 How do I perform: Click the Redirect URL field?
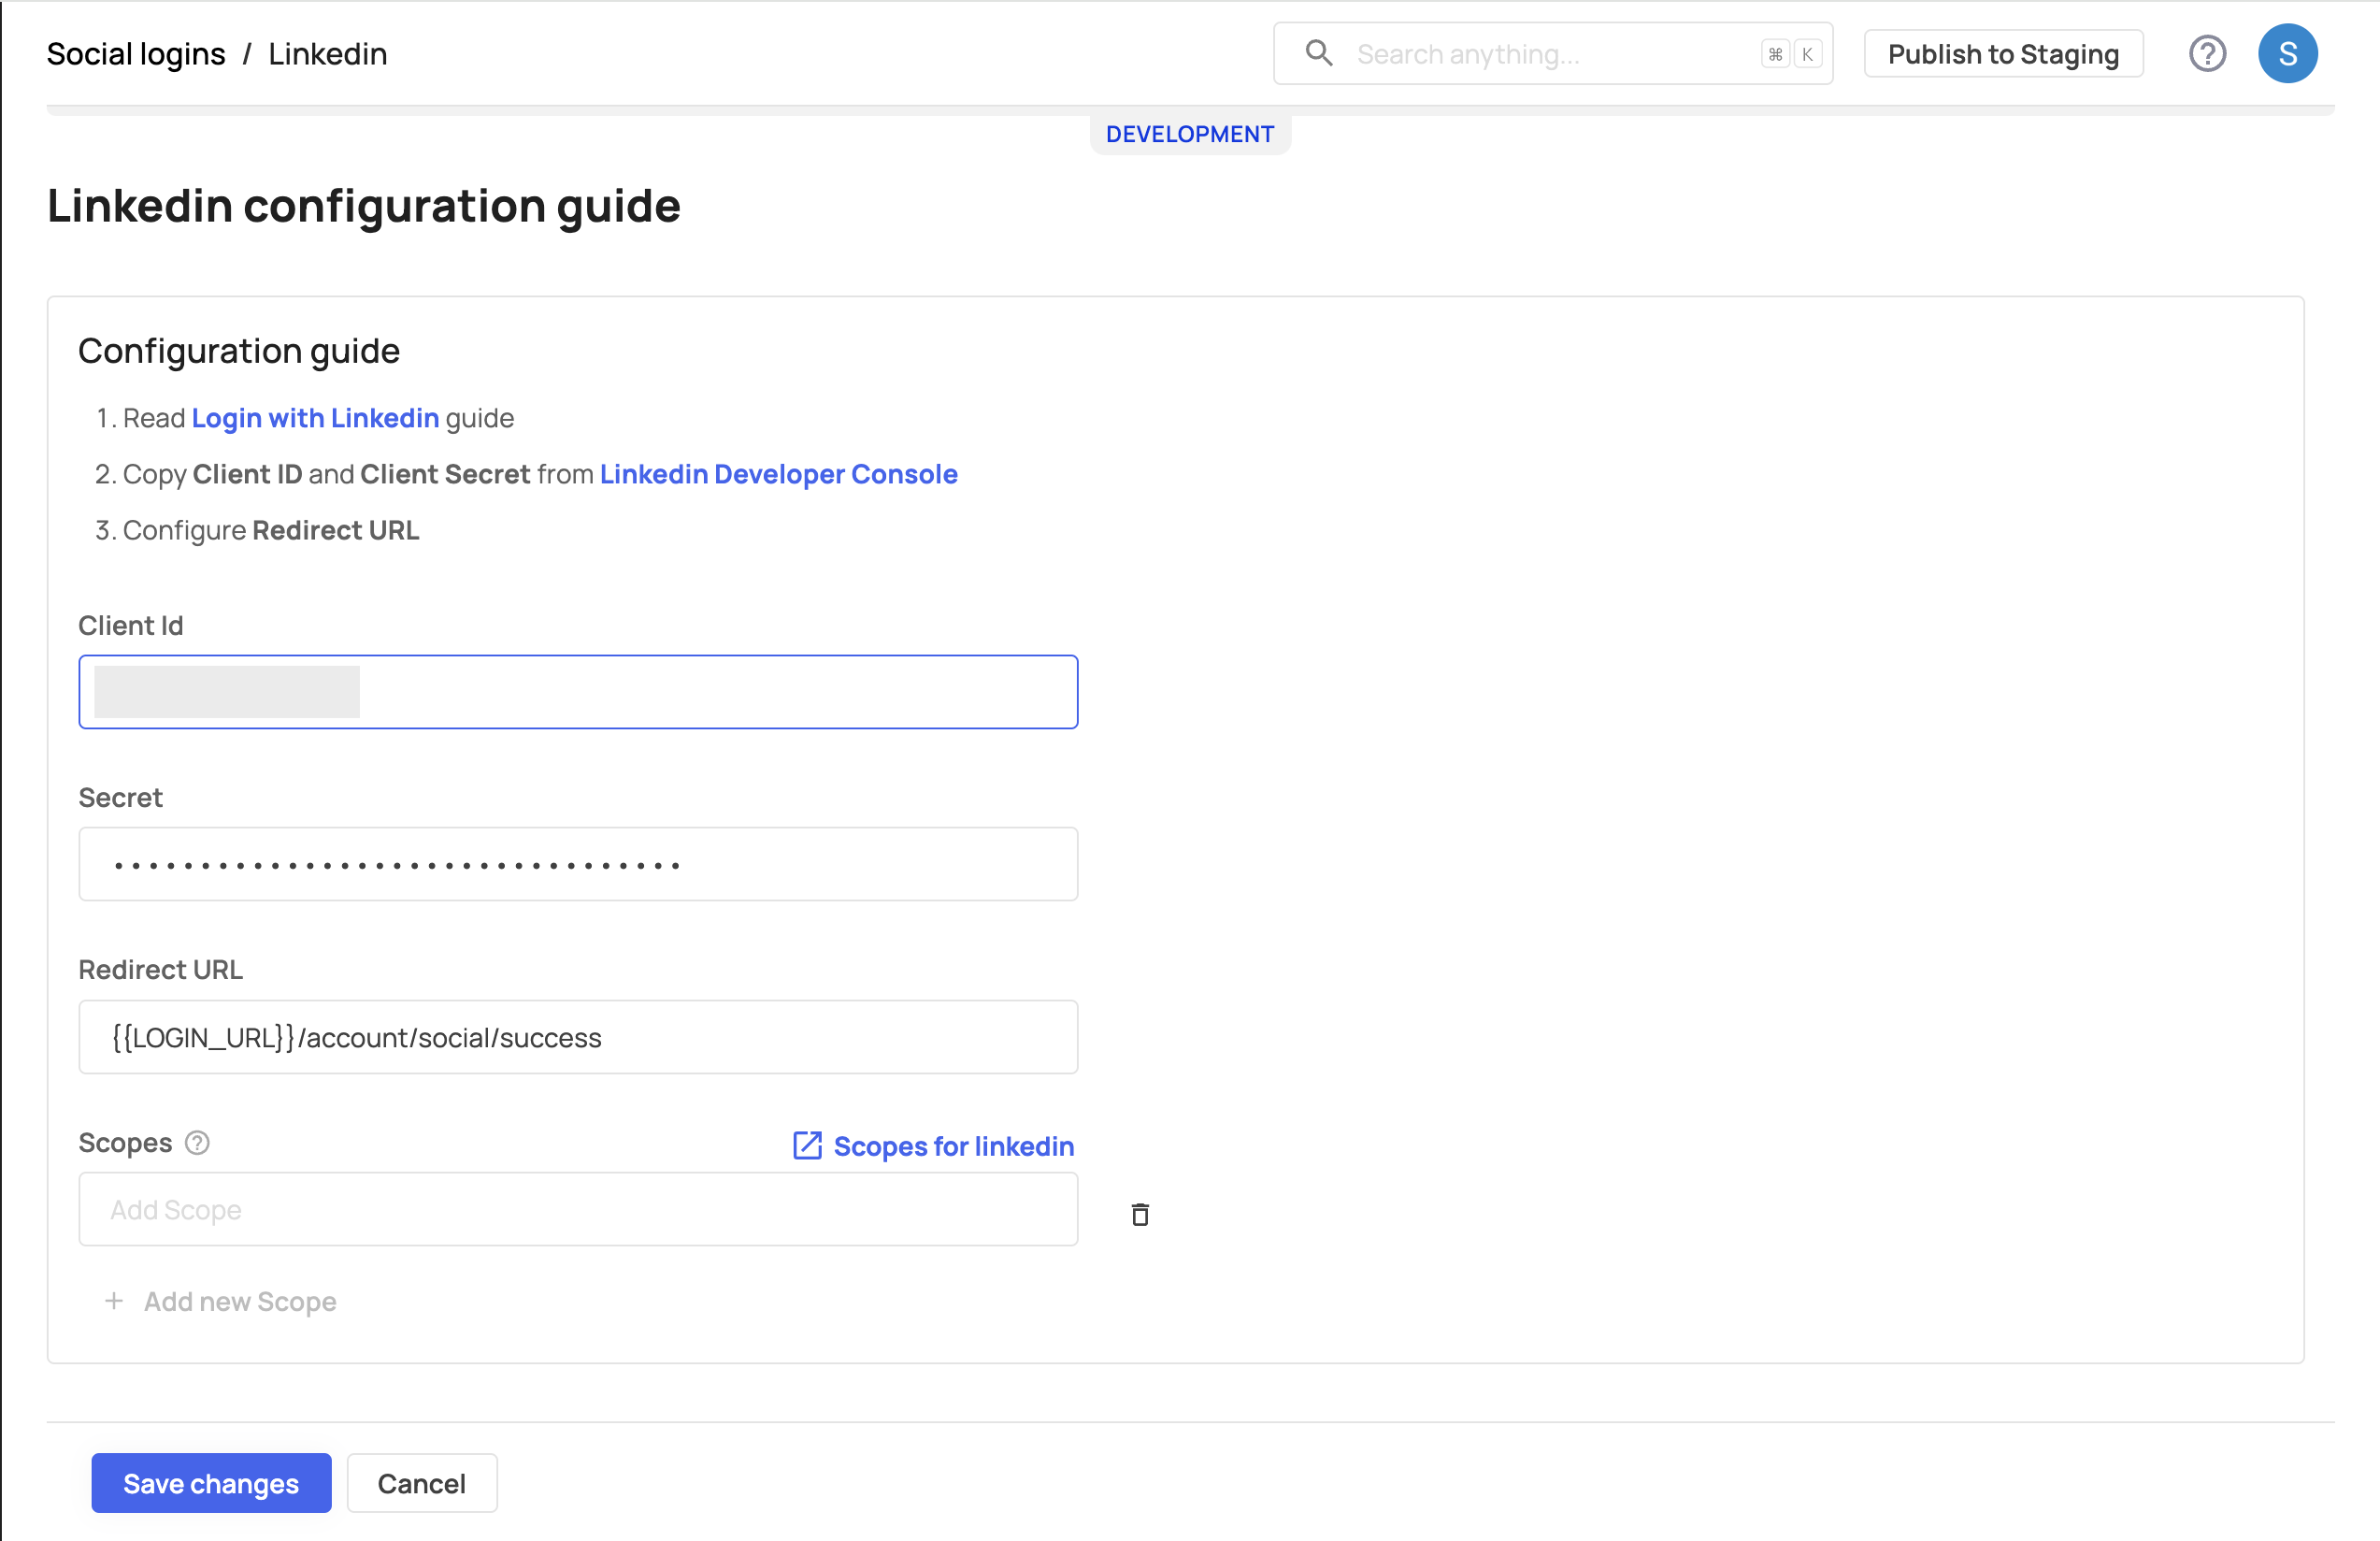click(578, 1037)
